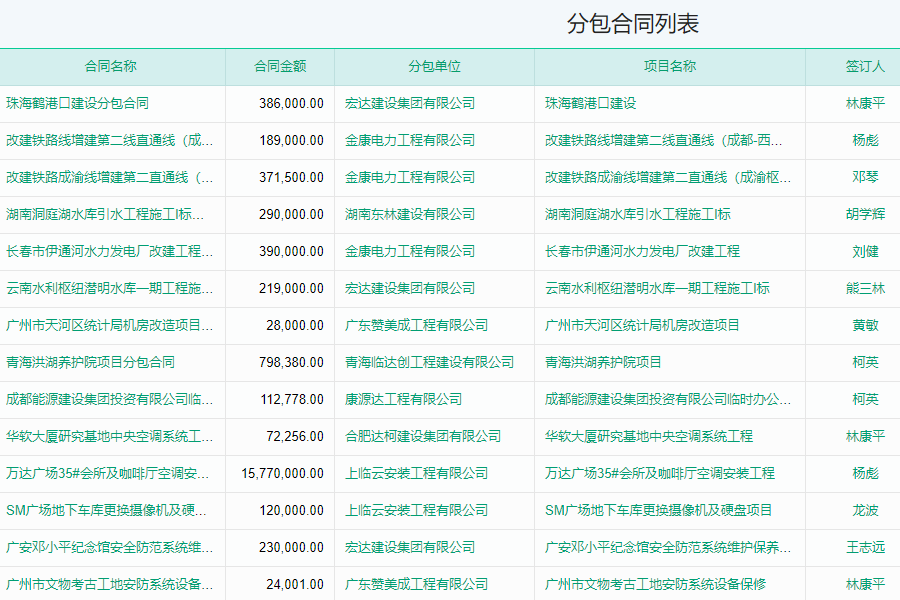Viewport: 900px width, 600px height.
Task: Select amount 230,000.00
Action: (x=291, y=548)
